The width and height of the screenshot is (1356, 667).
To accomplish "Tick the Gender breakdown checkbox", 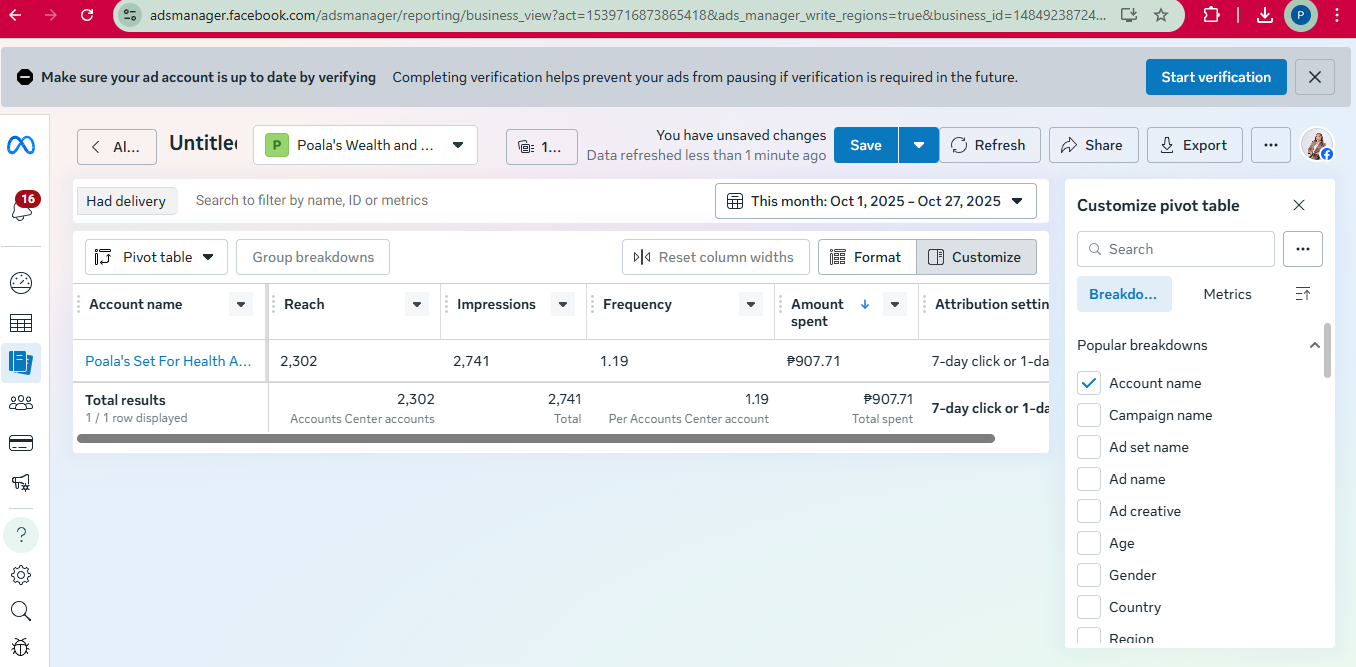I will coord(1089,575).
